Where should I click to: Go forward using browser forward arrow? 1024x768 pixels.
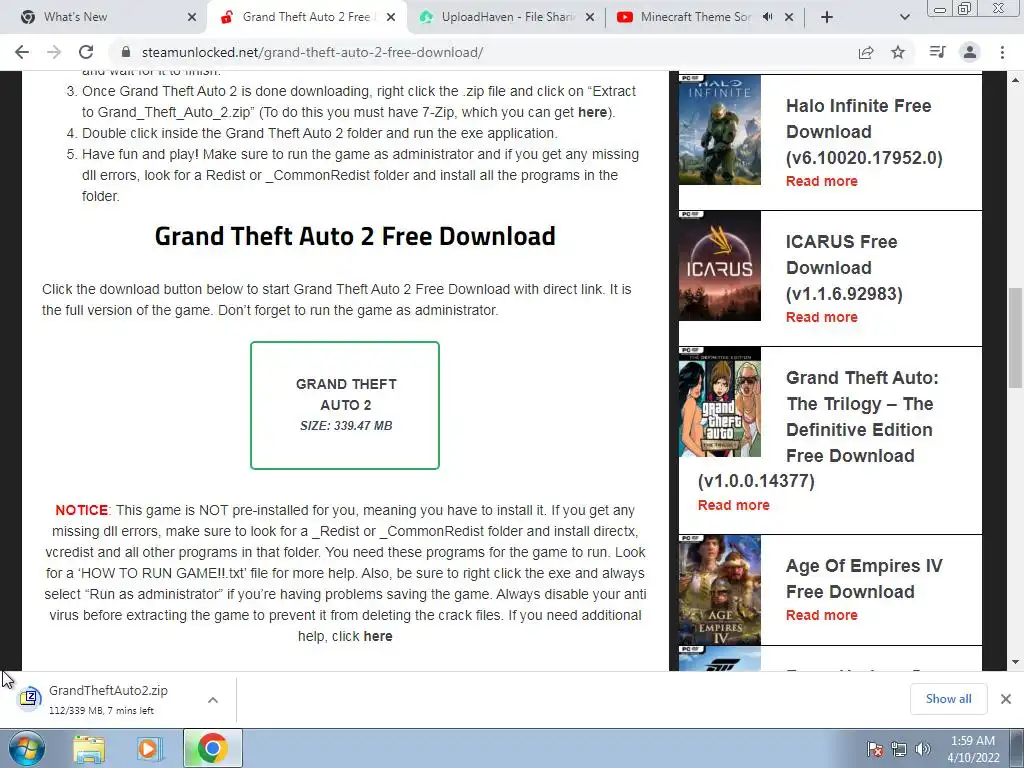coord(54,52)
